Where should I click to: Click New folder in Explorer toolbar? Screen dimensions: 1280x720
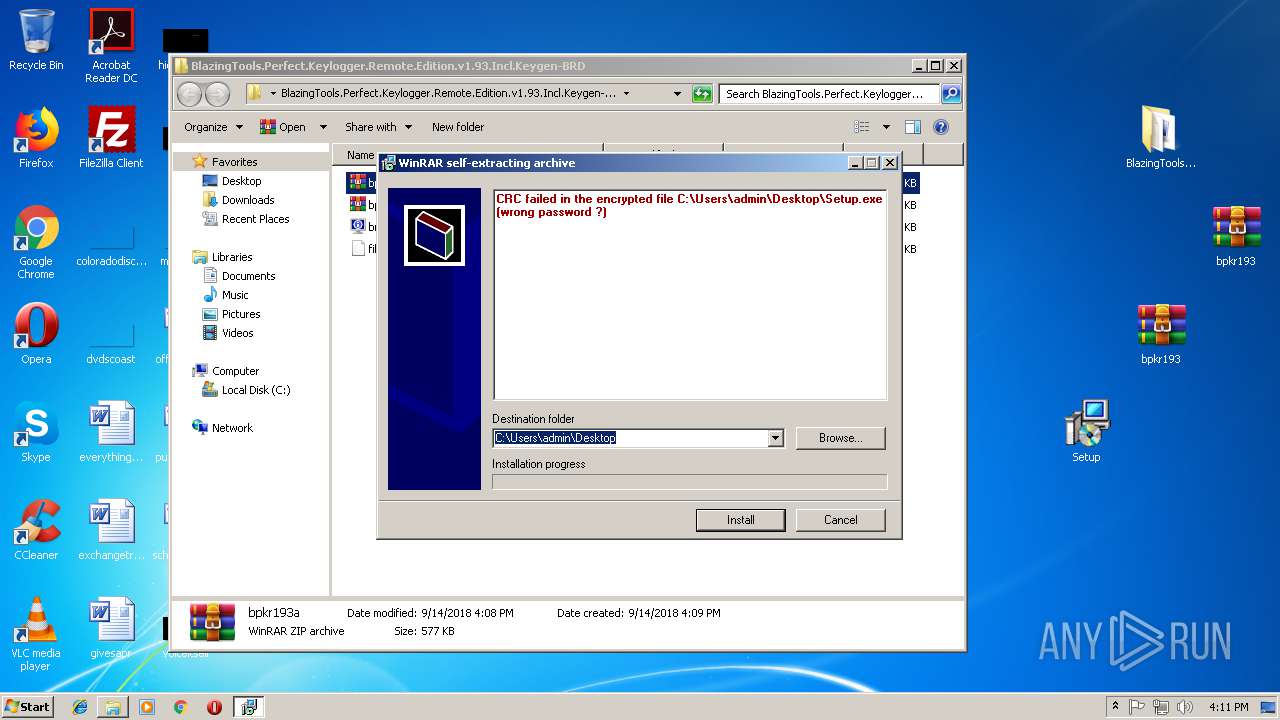[x=458, y=127]
